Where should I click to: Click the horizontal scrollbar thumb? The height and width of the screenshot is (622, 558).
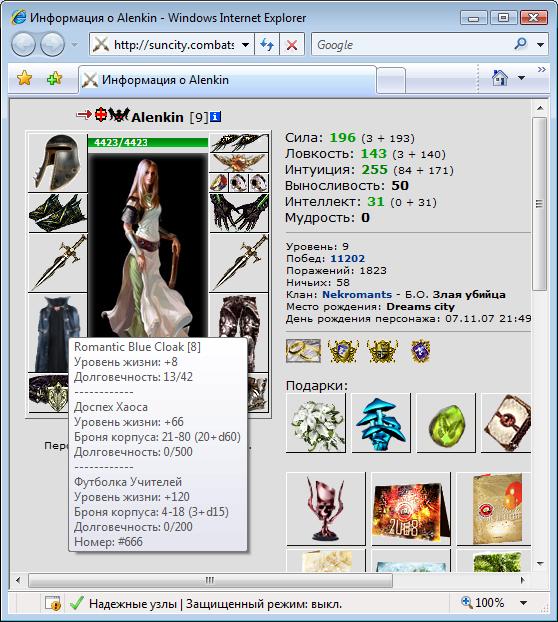(210, 580)
